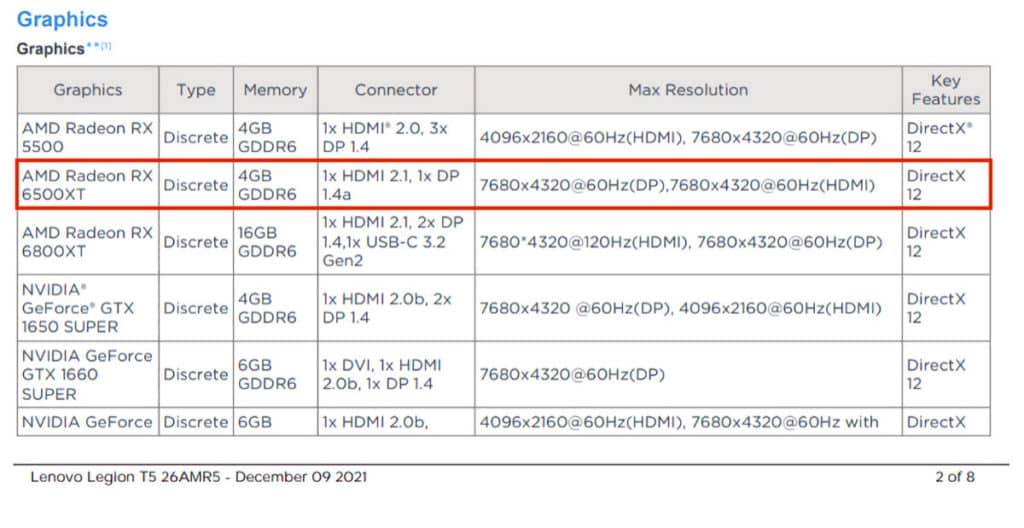Select the Type column header
Viewport: 1024px width, 528px height.
coord(196,90)
